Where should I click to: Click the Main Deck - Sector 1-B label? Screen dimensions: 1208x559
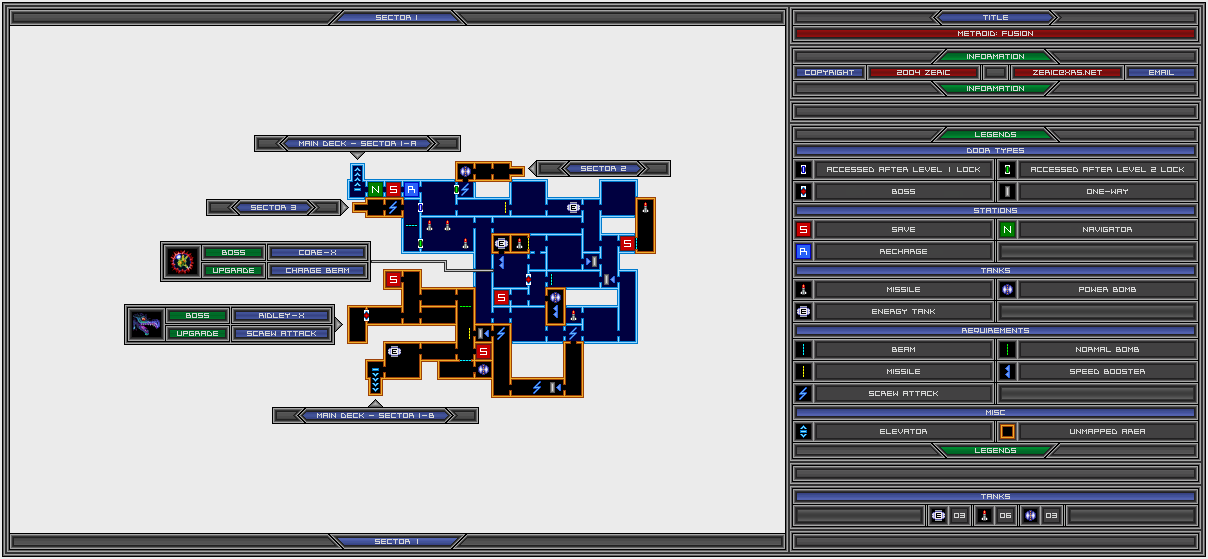[375, 416]
